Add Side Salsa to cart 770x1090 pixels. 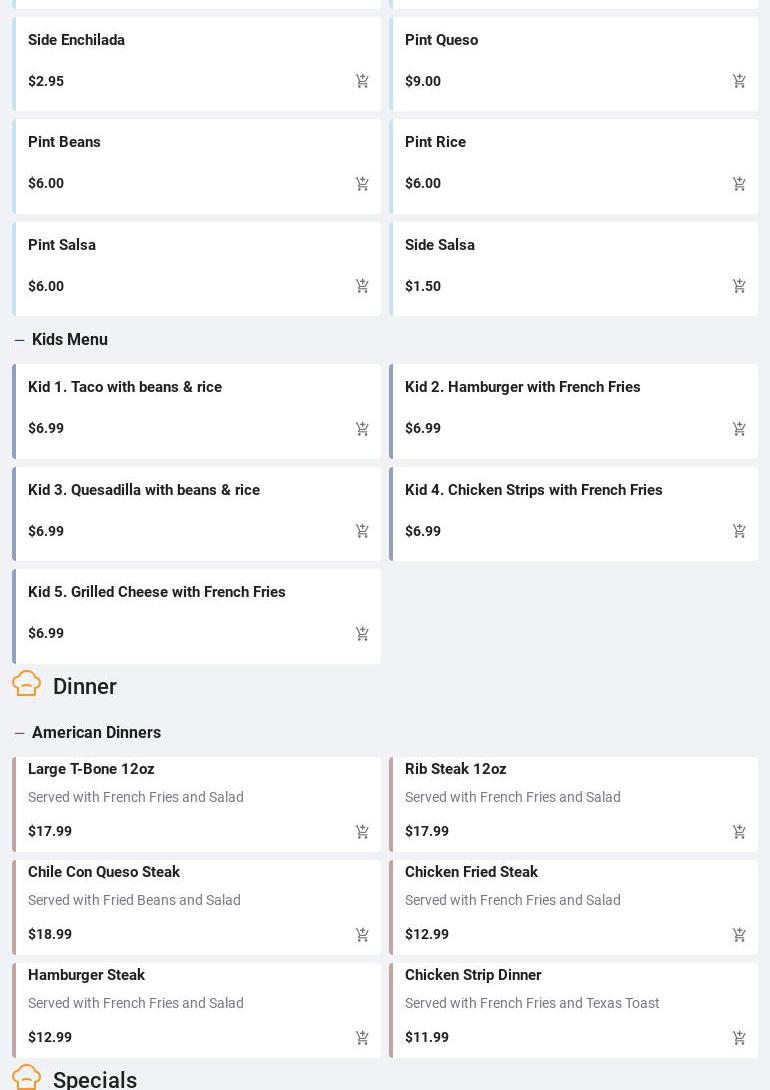coord(739,286)
